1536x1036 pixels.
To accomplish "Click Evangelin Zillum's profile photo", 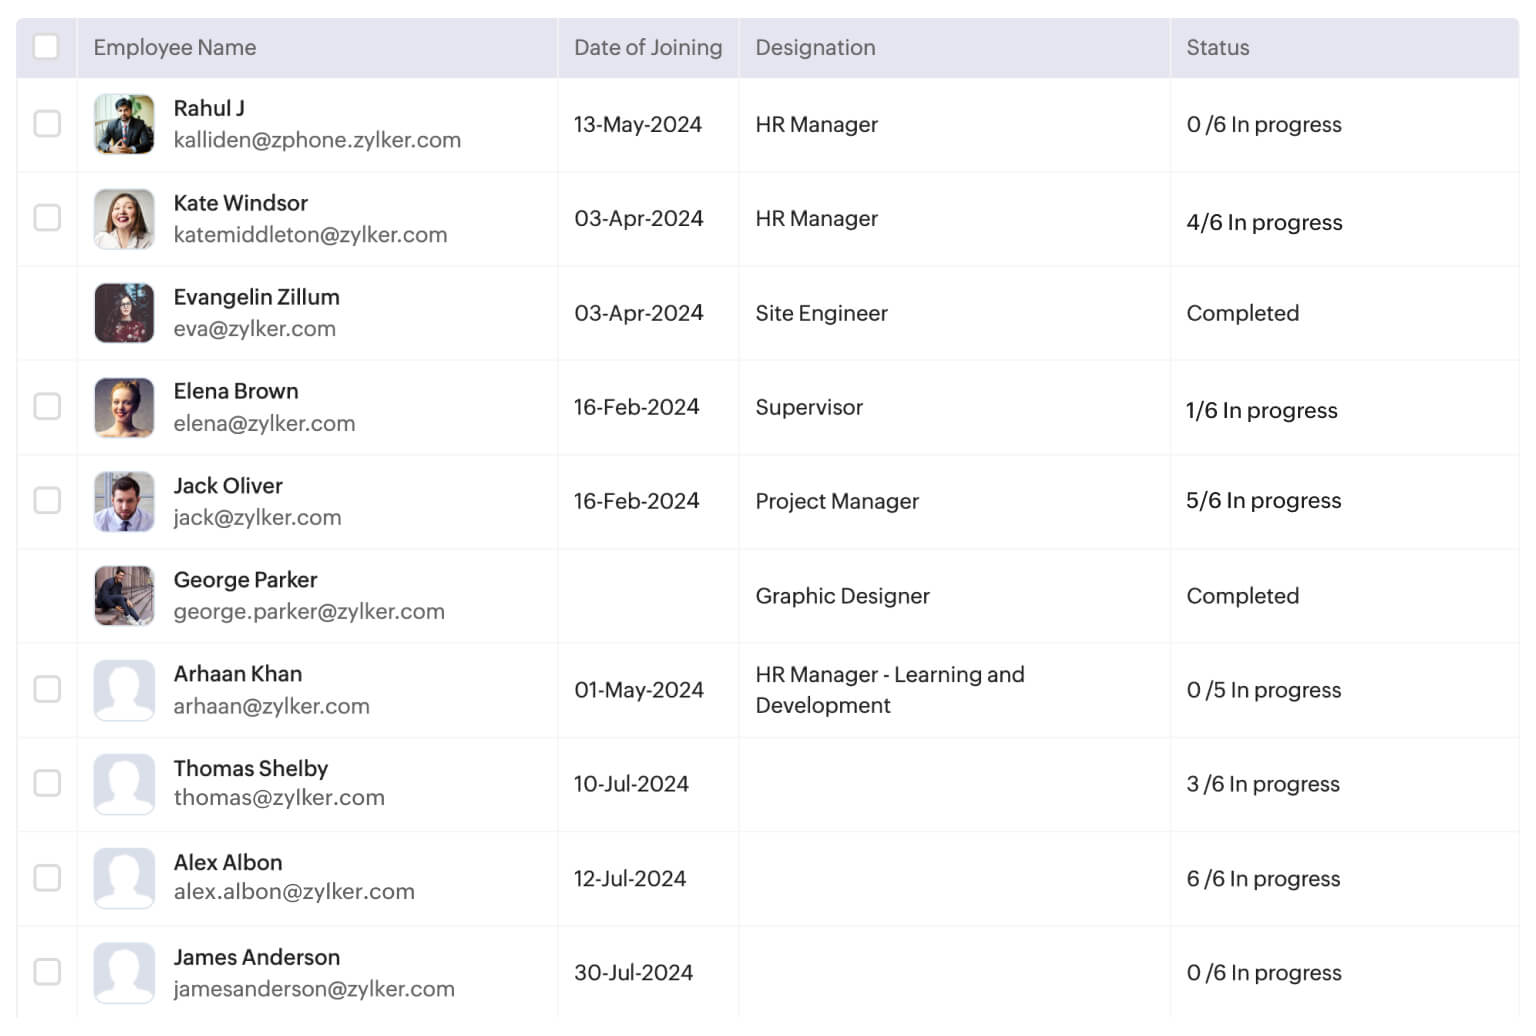I will coord(124,313).
